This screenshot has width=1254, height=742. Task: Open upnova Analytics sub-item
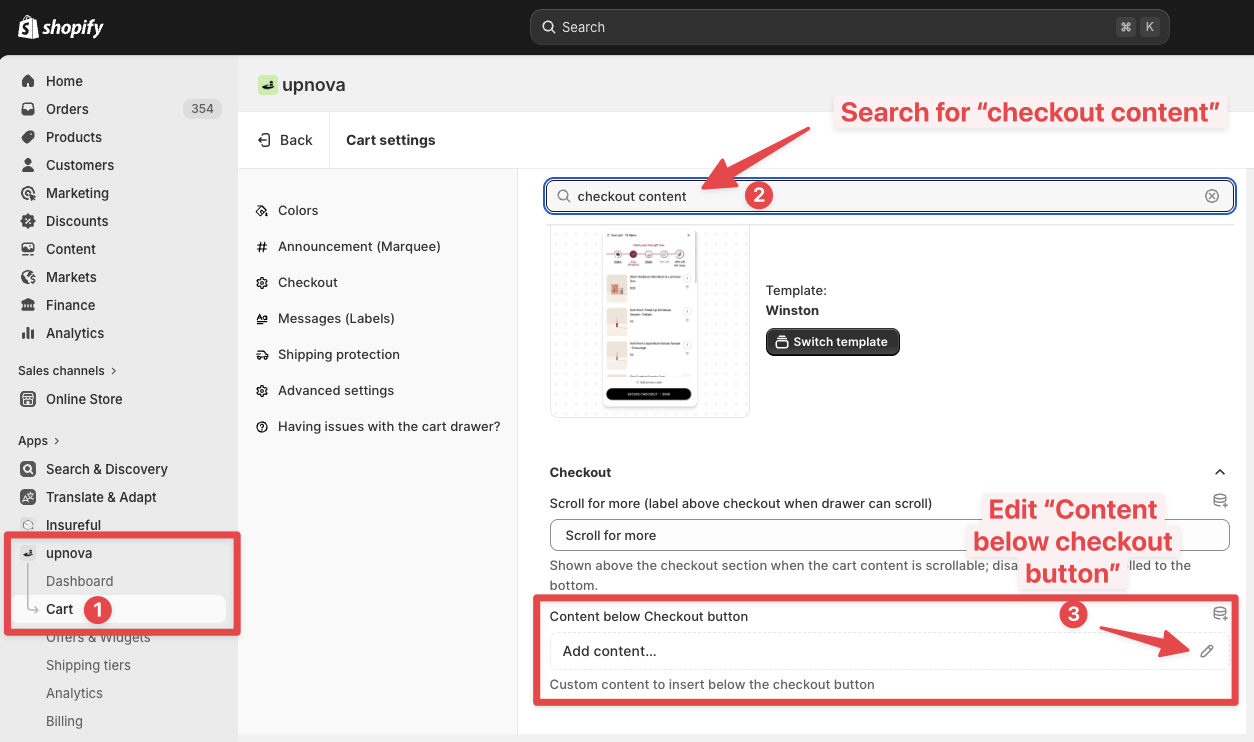(x=74, y=693)
